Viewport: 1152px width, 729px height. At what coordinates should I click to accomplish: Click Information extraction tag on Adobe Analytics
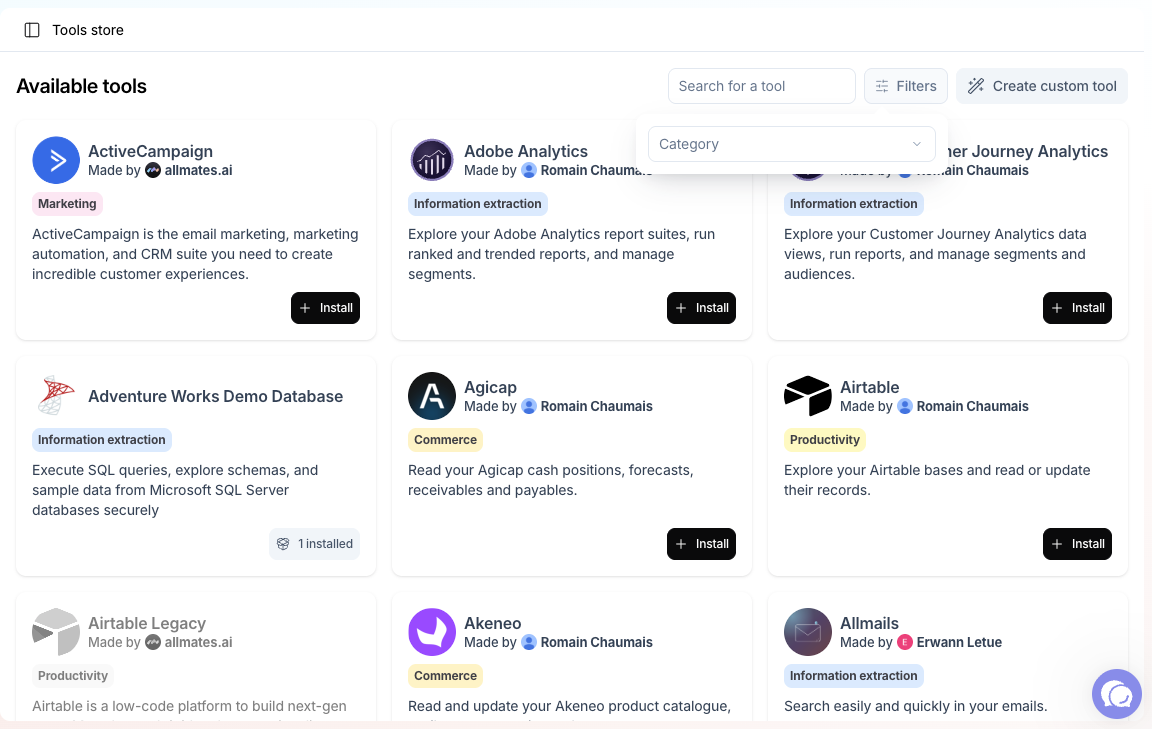478,204
